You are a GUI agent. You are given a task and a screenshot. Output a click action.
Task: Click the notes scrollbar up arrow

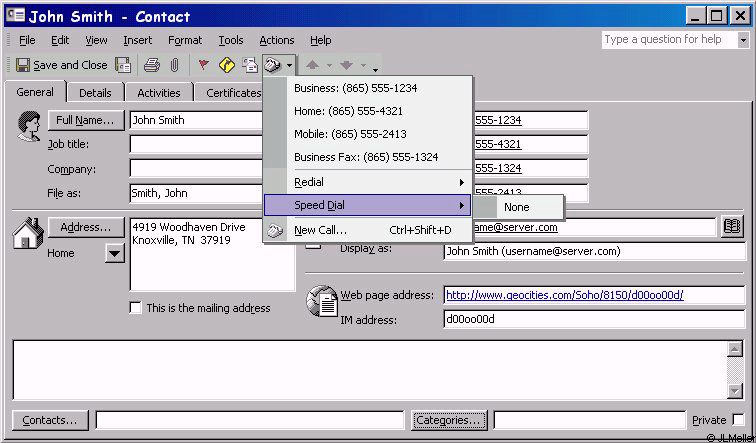(734, 349)
